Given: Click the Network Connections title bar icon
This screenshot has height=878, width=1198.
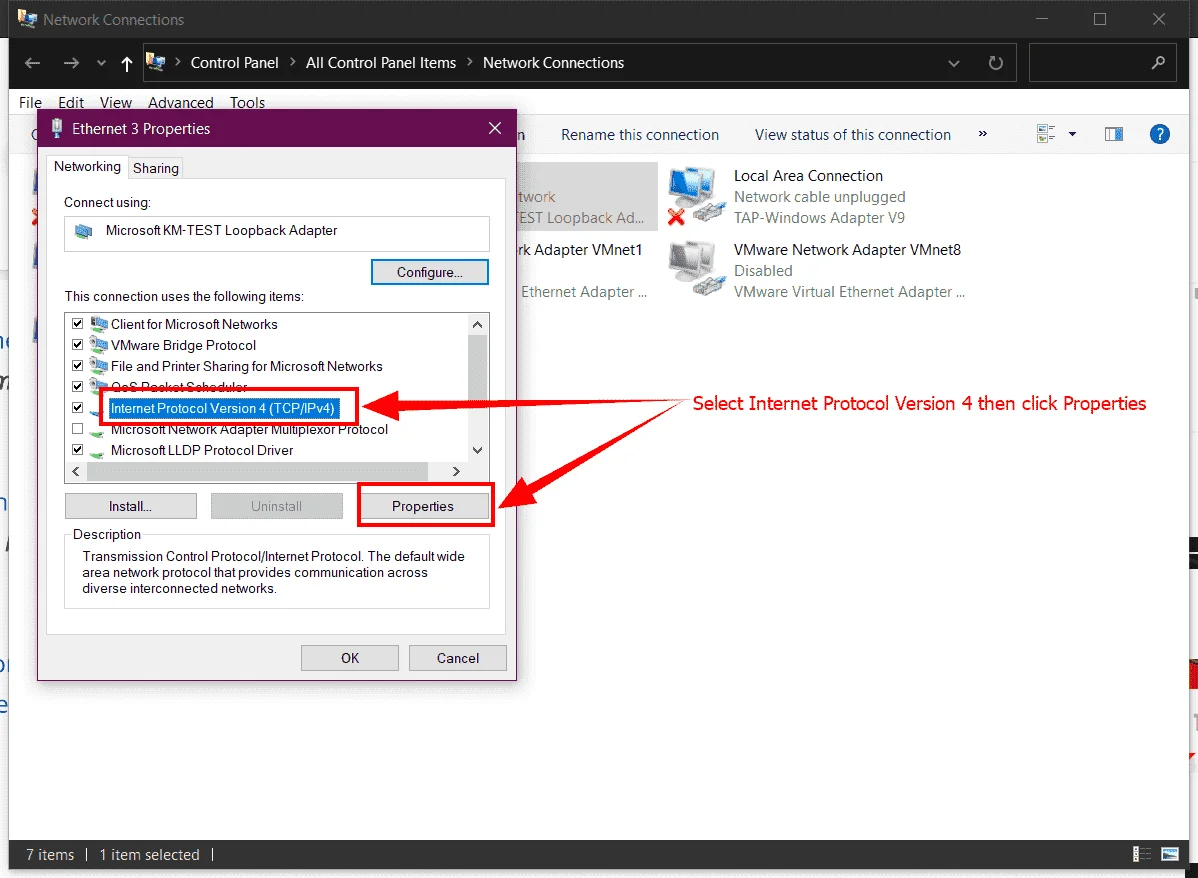Looking at the screenshot, I should (x=27, y=18).
